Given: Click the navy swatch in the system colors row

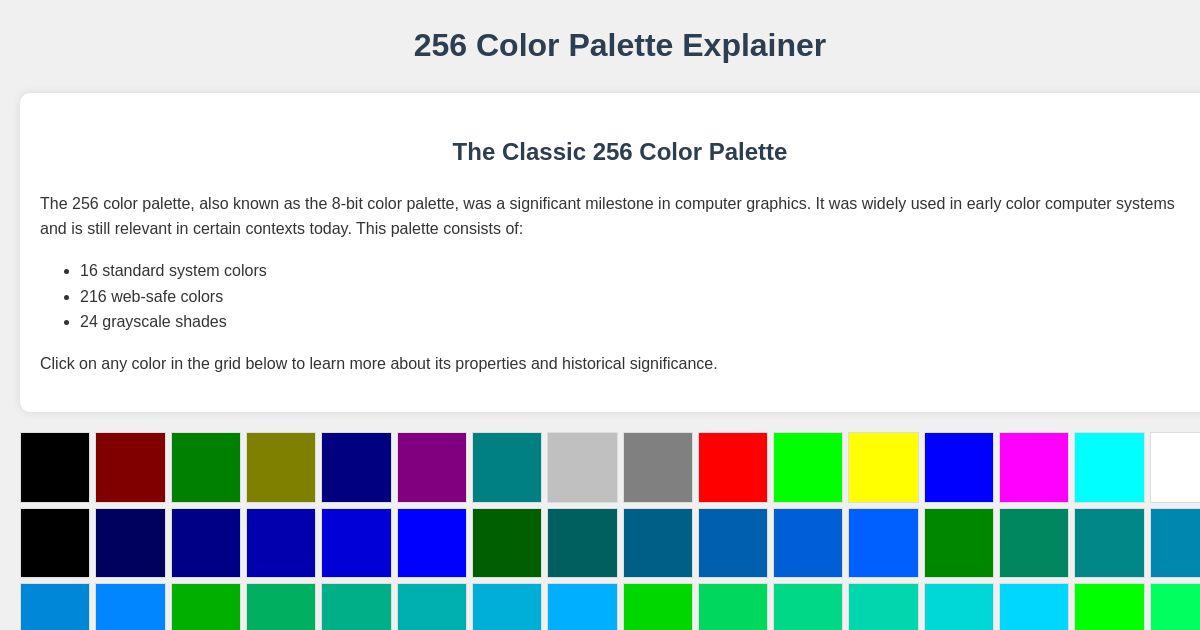Looking at the screenshot, I should 356,467.
